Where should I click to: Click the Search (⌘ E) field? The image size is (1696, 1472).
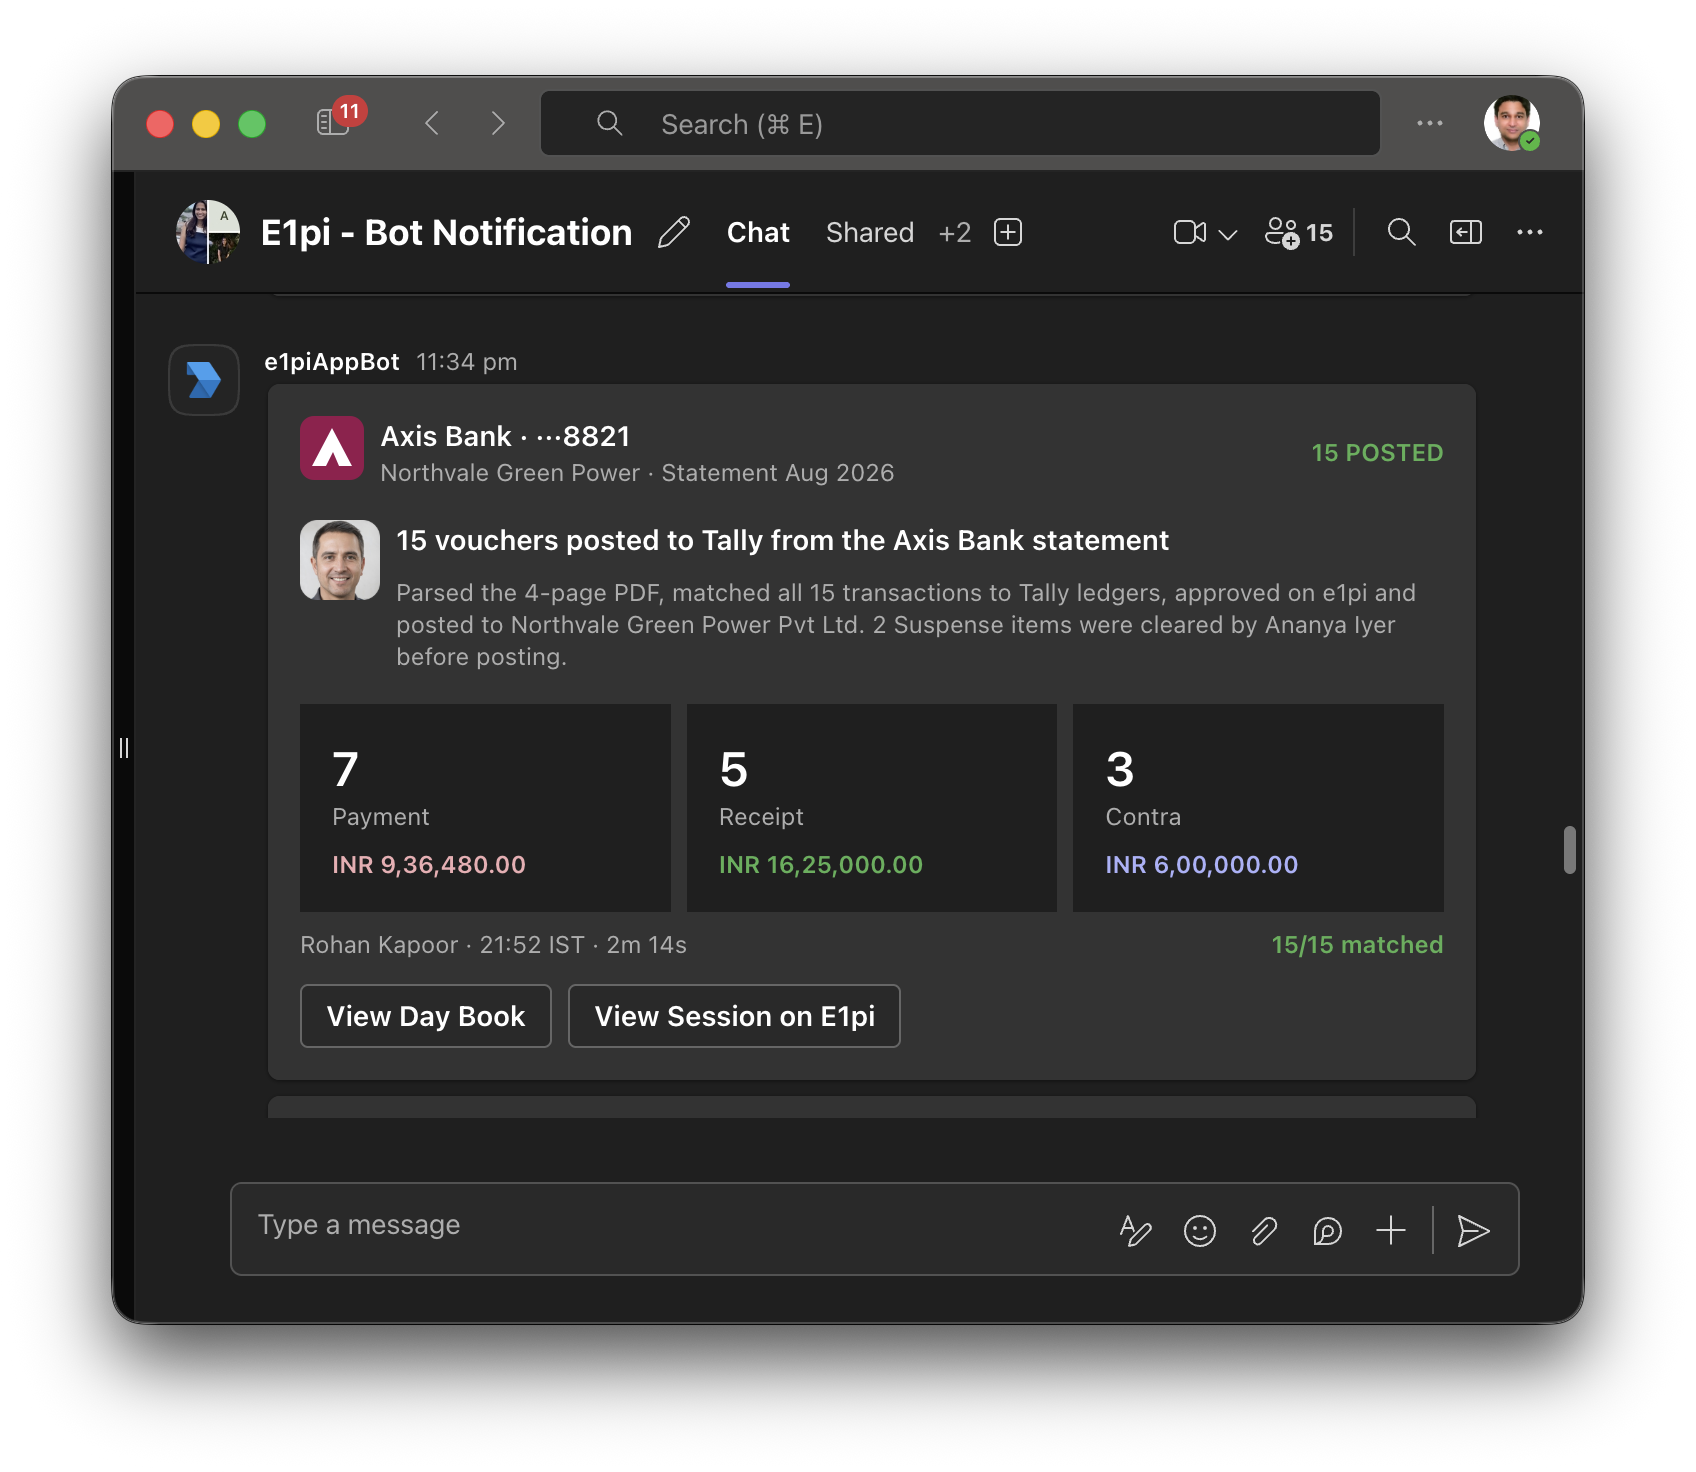[960, 124]
